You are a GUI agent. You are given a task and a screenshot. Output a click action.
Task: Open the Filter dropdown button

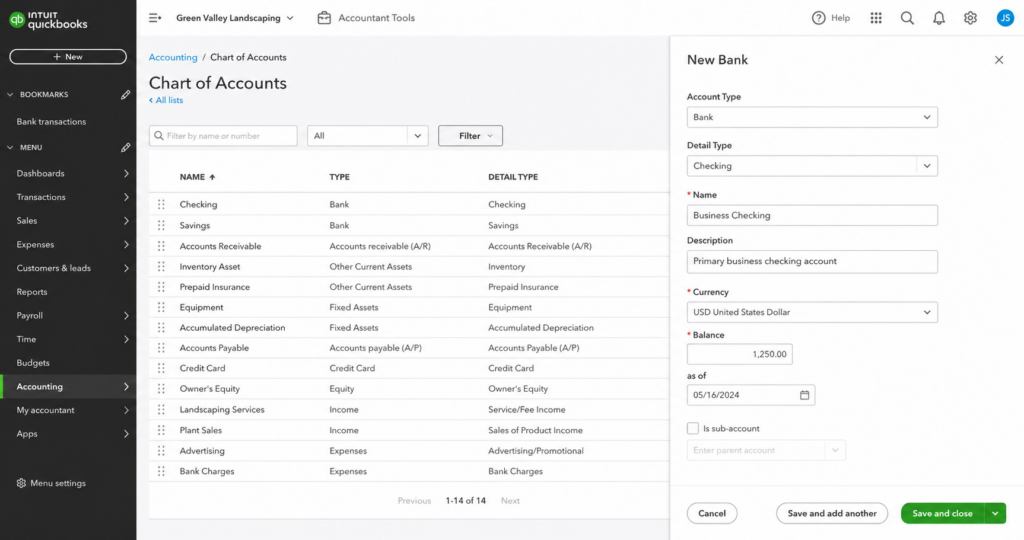pos(470,136)
